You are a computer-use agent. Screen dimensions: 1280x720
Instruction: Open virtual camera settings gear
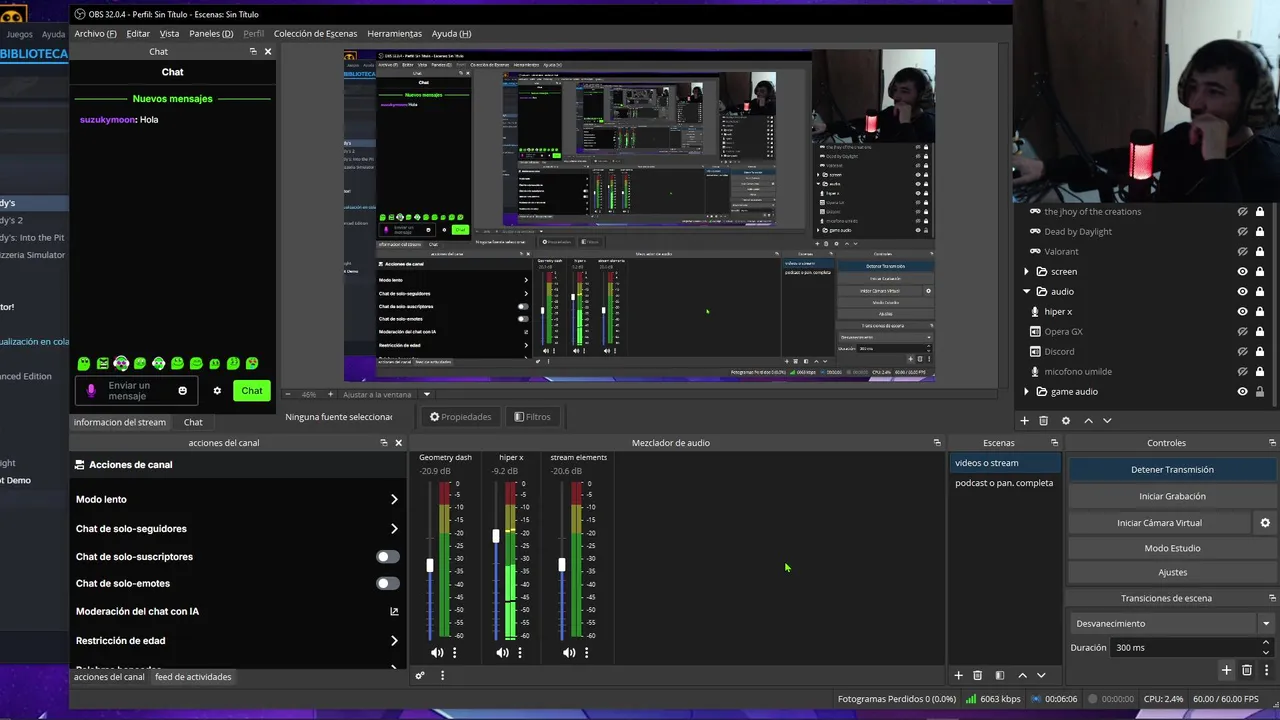[1265, 522]
